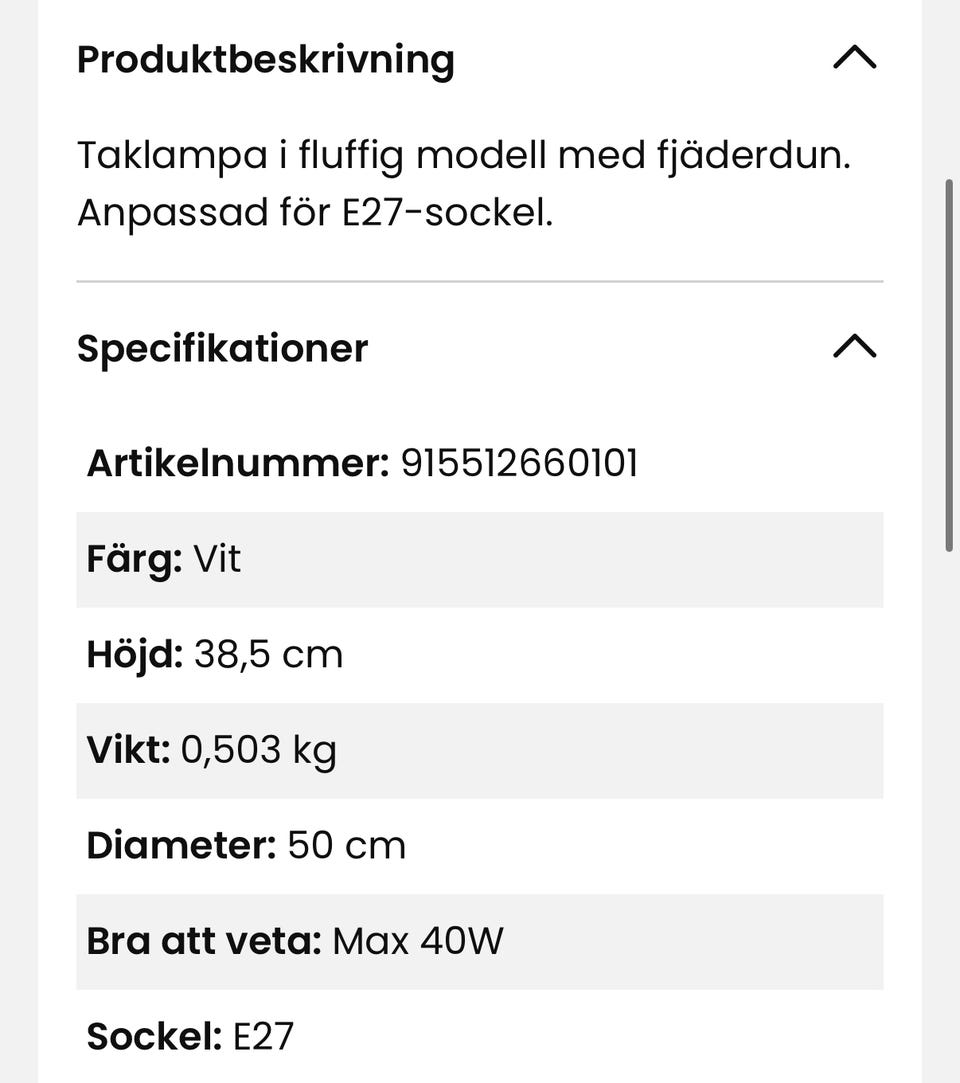Select the Max 40W value
The image size is (960, 1083).
(x=418, y=941)
